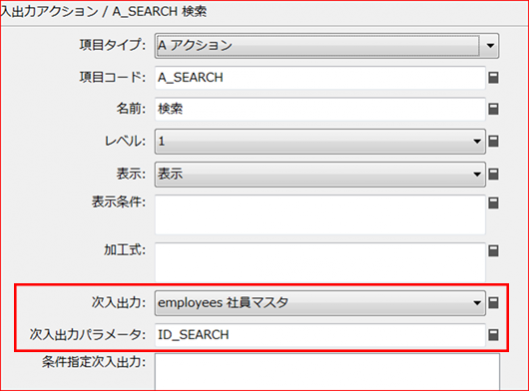Click the small icon beside 表示条件 area

pos(493,203)
